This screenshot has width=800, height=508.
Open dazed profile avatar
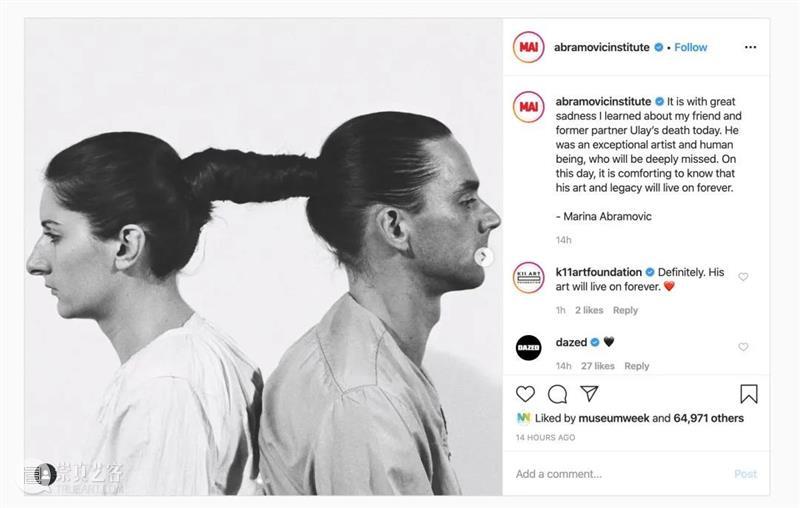[528, 348]
